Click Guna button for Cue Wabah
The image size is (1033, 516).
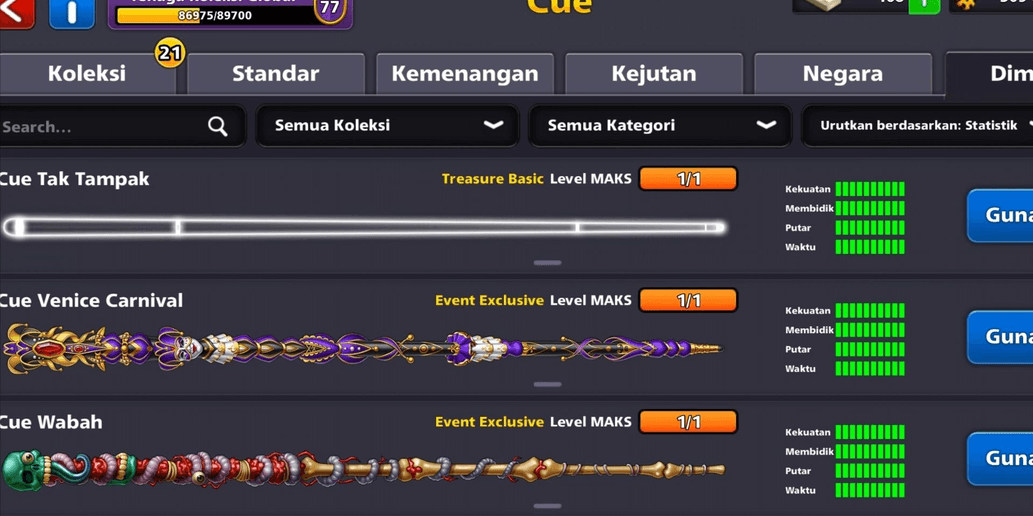1000,459
